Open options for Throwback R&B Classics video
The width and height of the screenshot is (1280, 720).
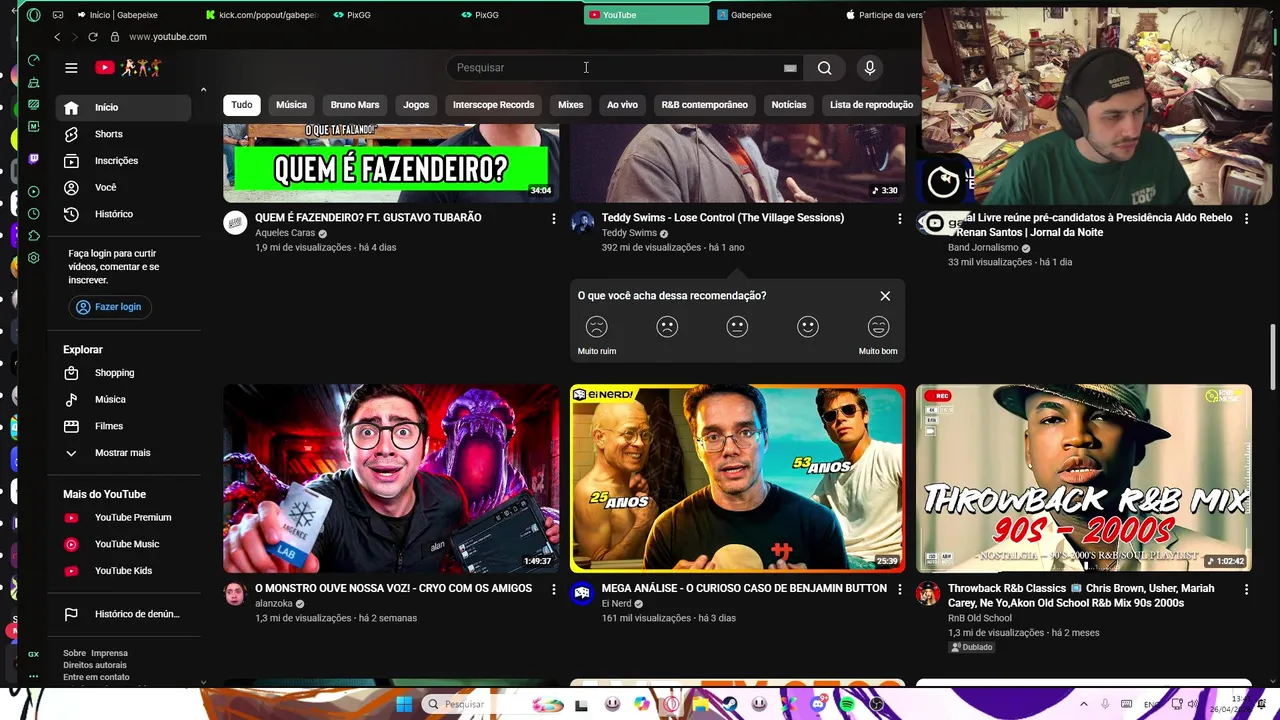1246,590
